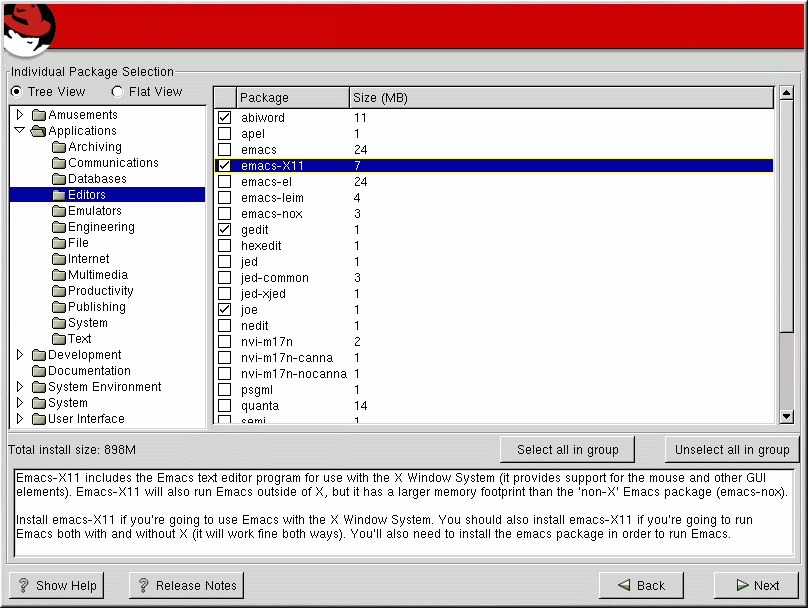This screenshot has height=608, width=808.
Task: Click the Amusements folder icon
Action: (x=39, y=114)
